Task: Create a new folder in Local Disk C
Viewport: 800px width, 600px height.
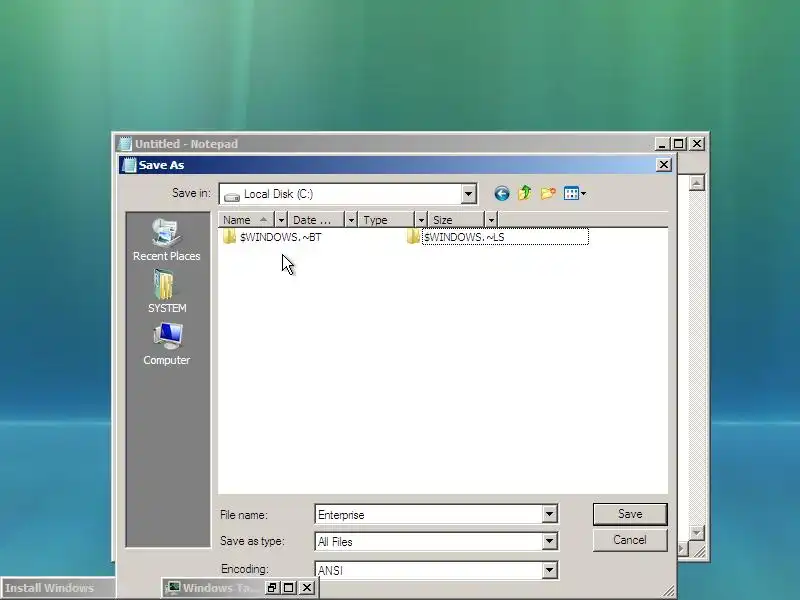Action: pos(548,193)
